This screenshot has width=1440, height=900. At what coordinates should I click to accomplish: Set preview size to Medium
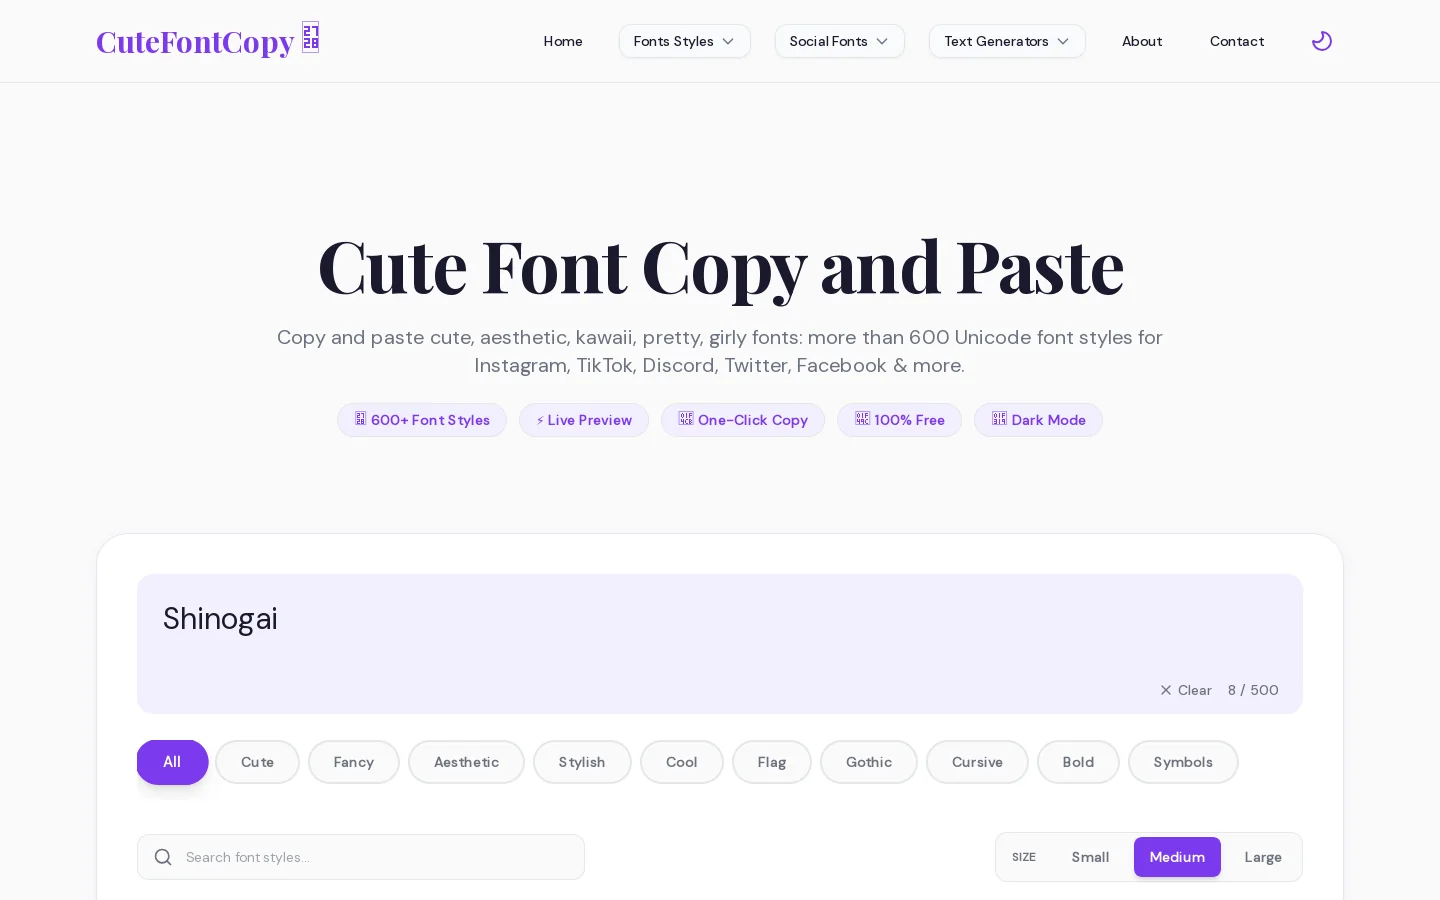pos(1177,857)
